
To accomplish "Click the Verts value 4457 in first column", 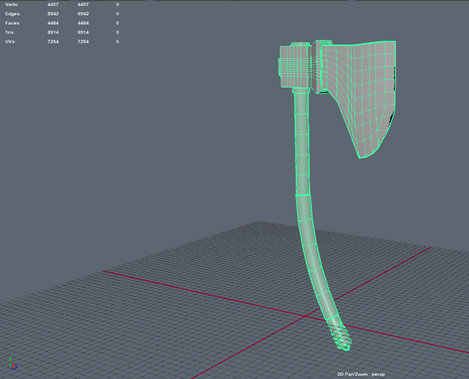I will [x=53, y=4].
